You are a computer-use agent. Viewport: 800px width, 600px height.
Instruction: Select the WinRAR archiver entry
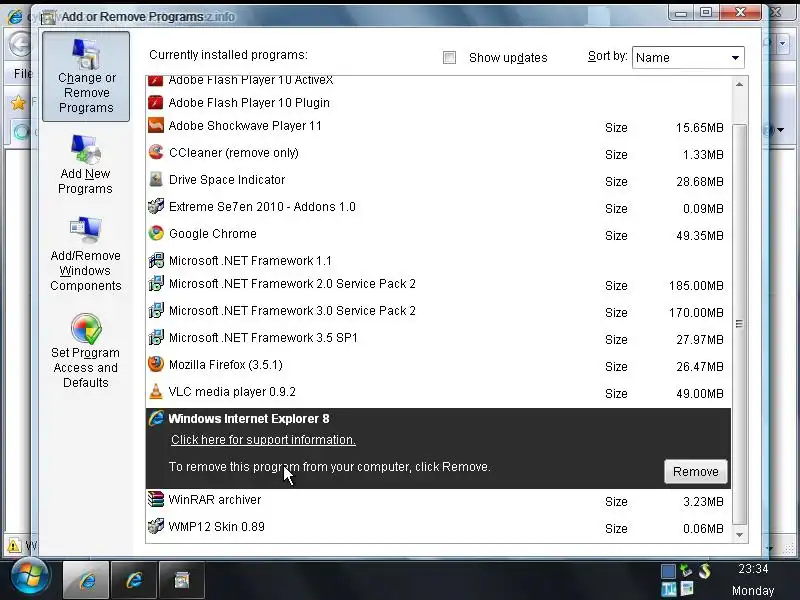click(x=438, y=501)
